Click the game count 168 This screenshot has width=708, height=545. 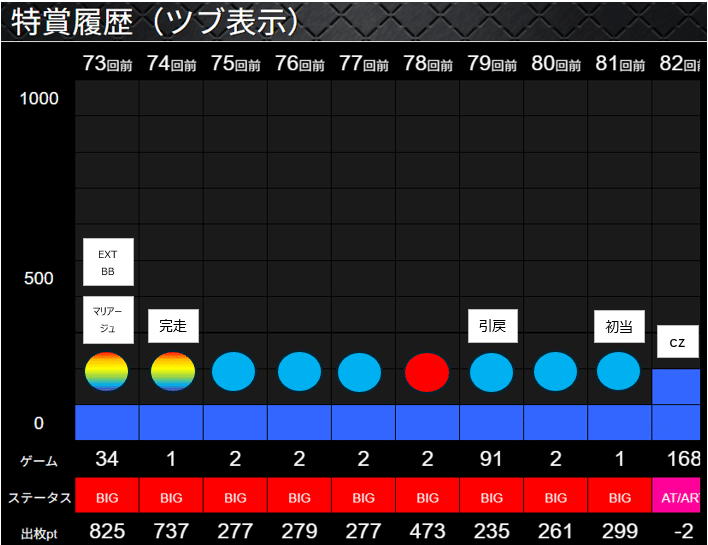tap(684, 459)
